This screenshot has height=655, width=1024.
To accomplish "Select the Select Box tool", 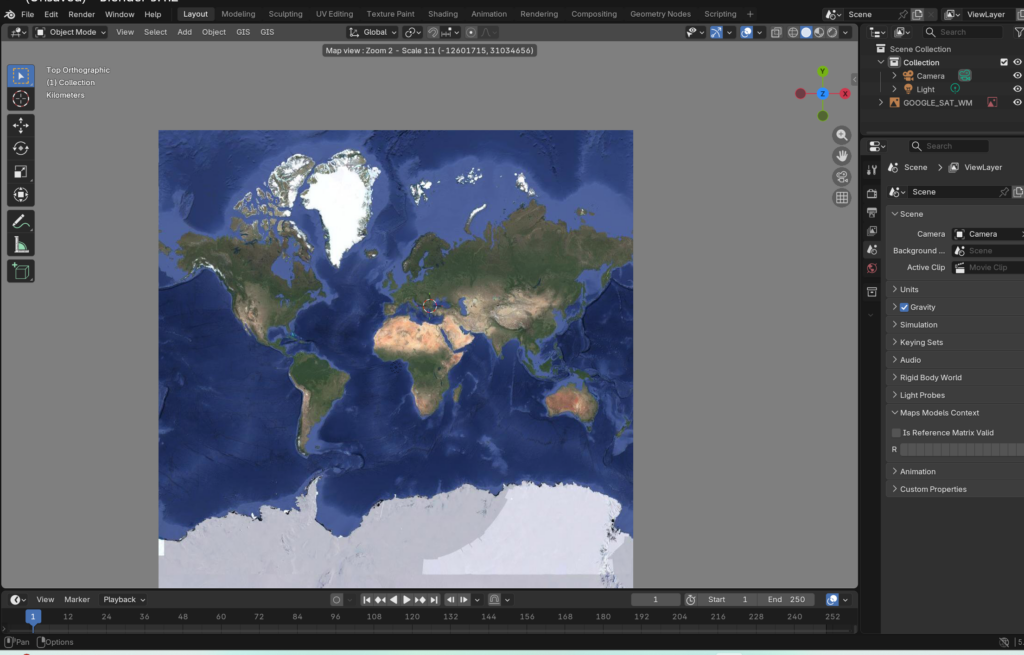I will (x=21, y=76).
